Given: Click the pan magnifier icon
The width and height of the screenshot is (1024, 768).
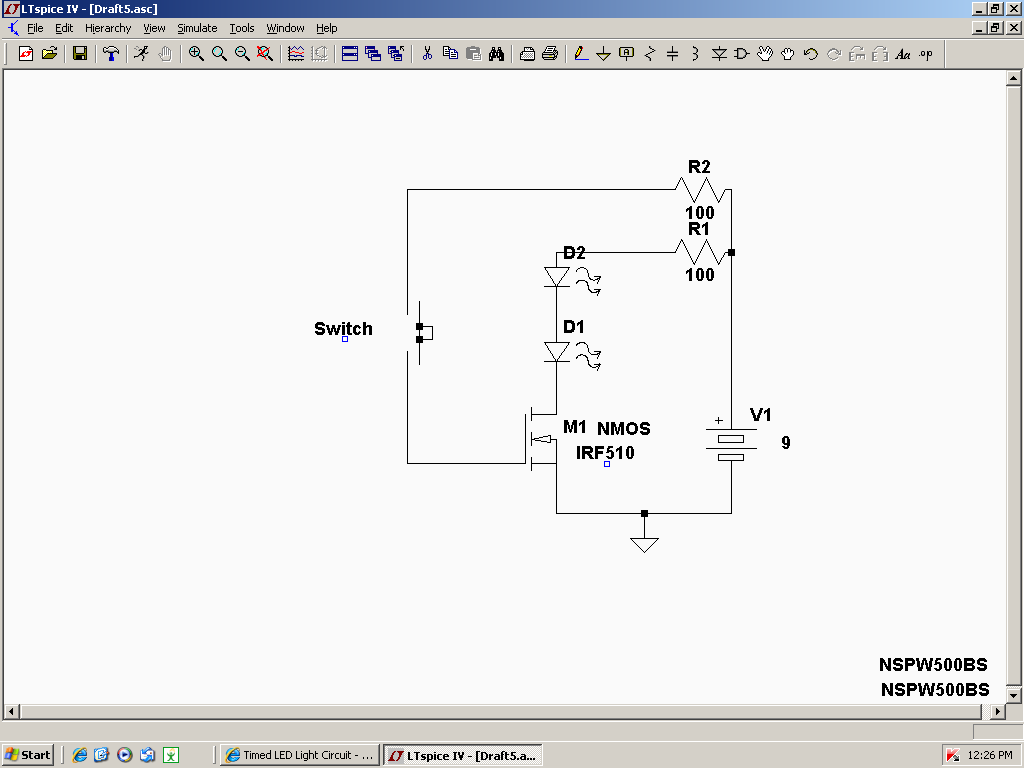Looking at the screenshot, I should pyautogui.click(x=219, y=54).
